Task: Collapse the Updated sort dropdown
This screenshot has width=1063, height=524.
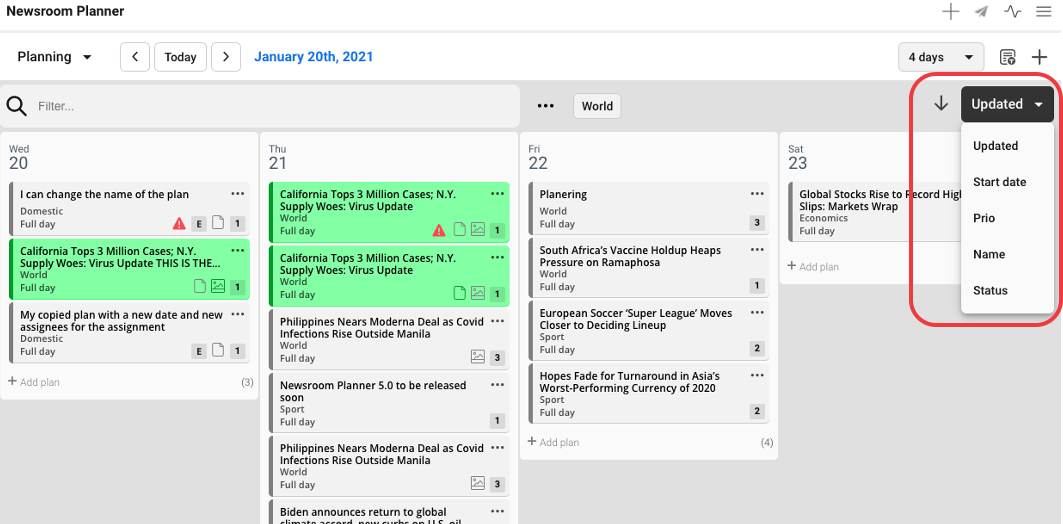Action: click(x=1007, y=104)
